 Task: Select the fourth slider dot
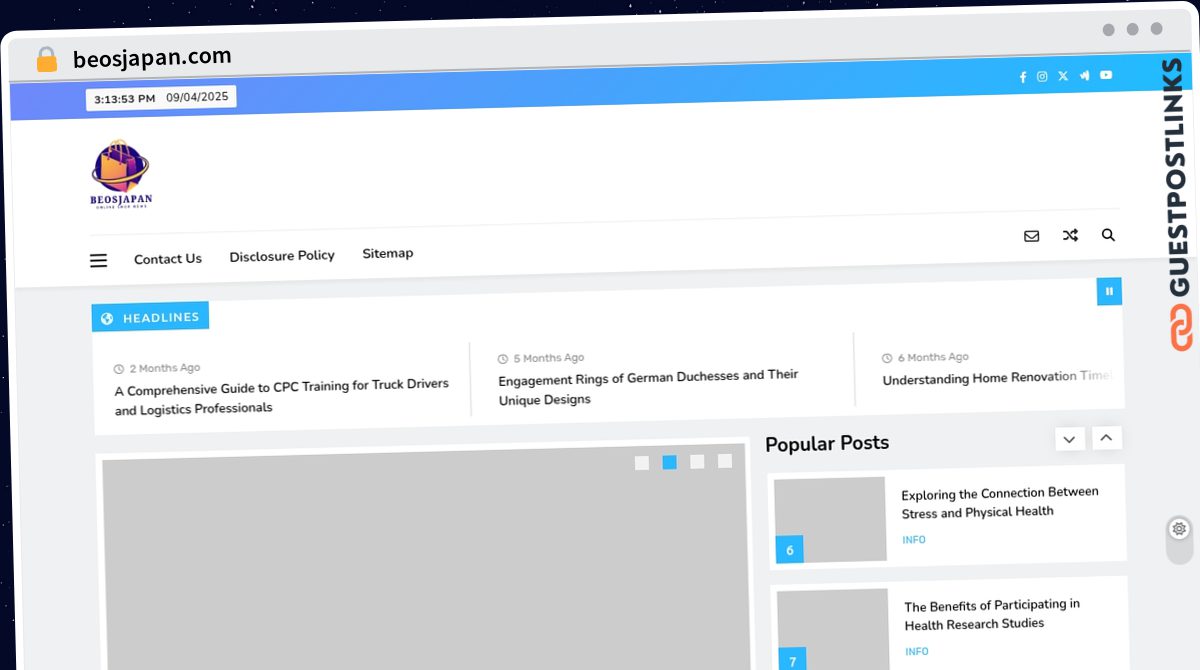pos(725,461)
